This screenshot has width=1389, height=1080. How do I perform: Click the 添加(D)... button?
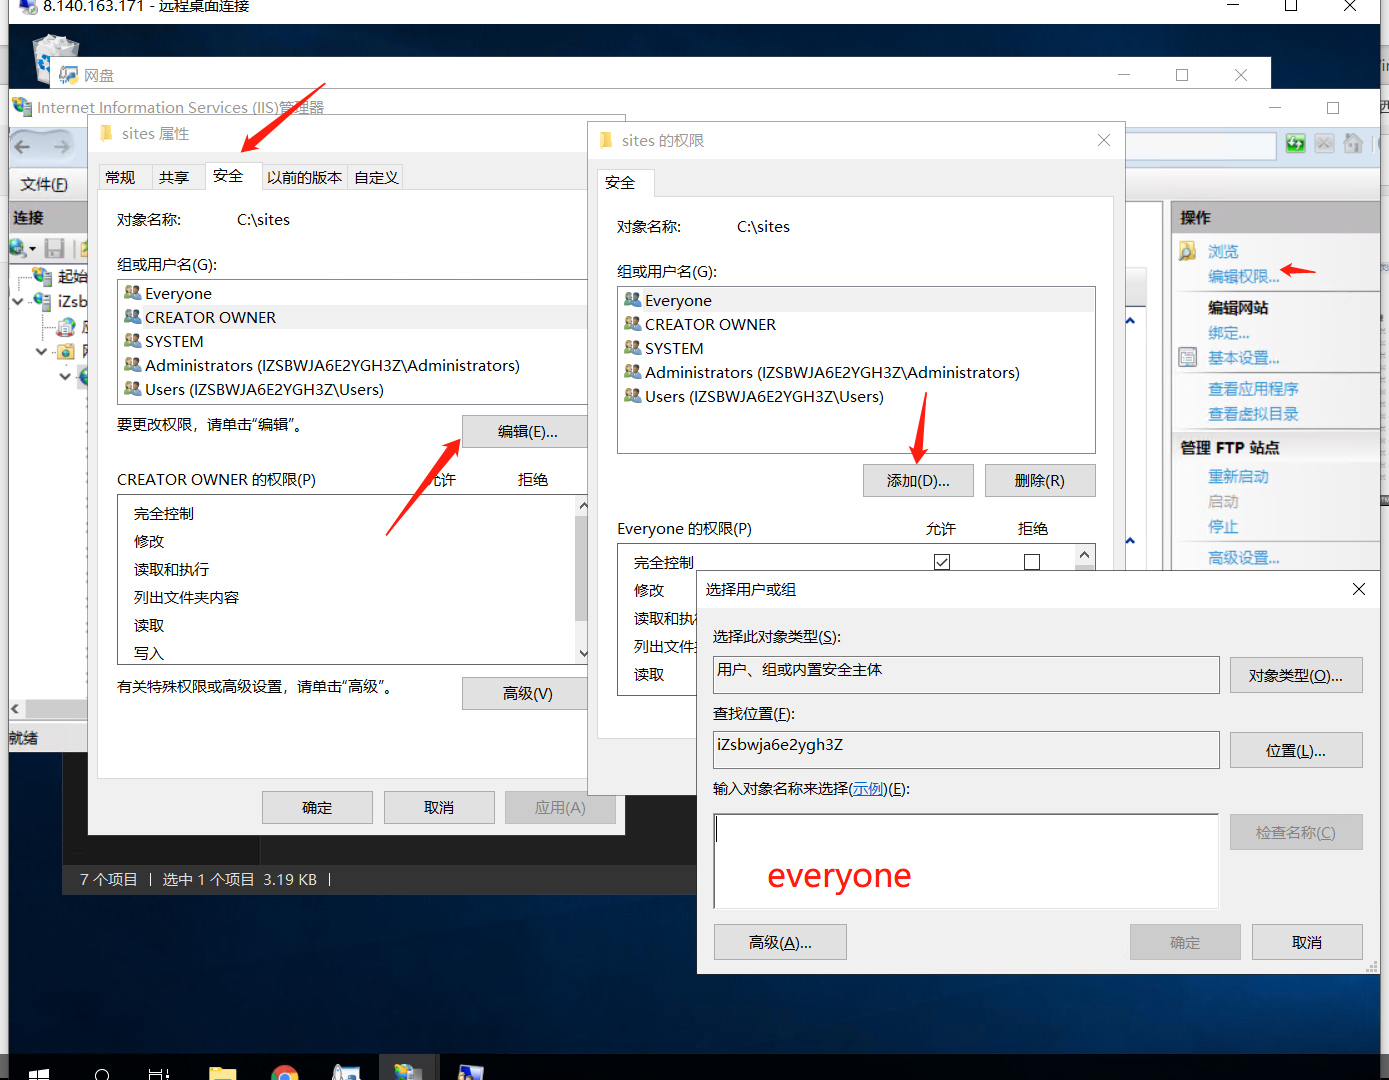point(918,480)
